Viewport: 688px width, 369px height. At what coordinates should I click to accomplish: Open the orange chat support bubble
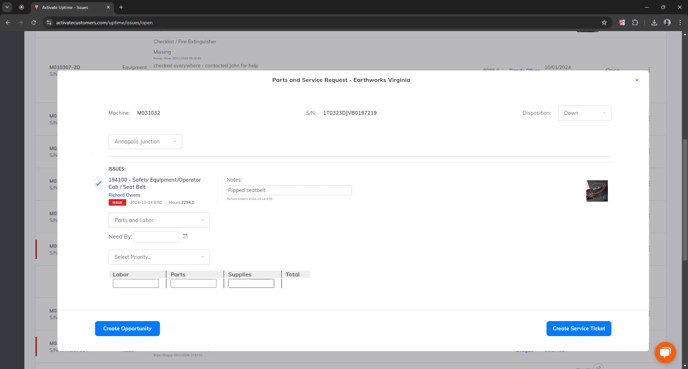[665, 352]
